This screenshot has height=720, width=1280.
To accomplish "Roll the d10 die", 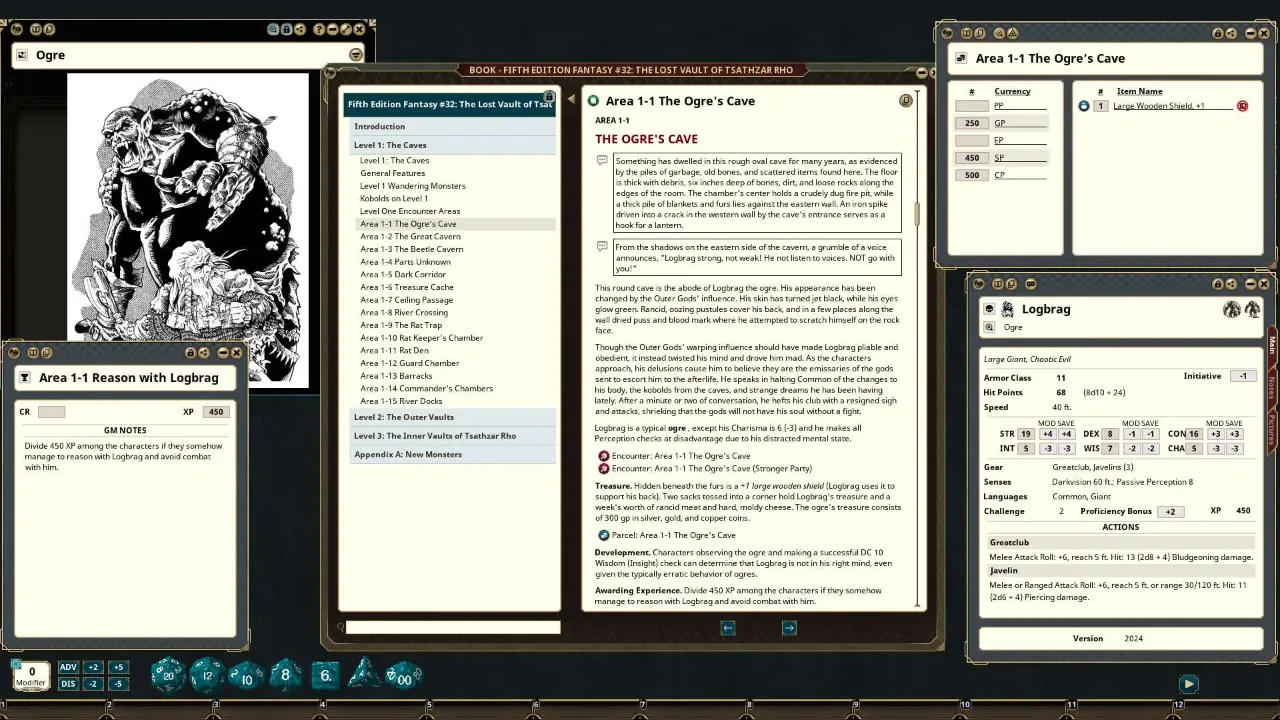I will (247, 676).
